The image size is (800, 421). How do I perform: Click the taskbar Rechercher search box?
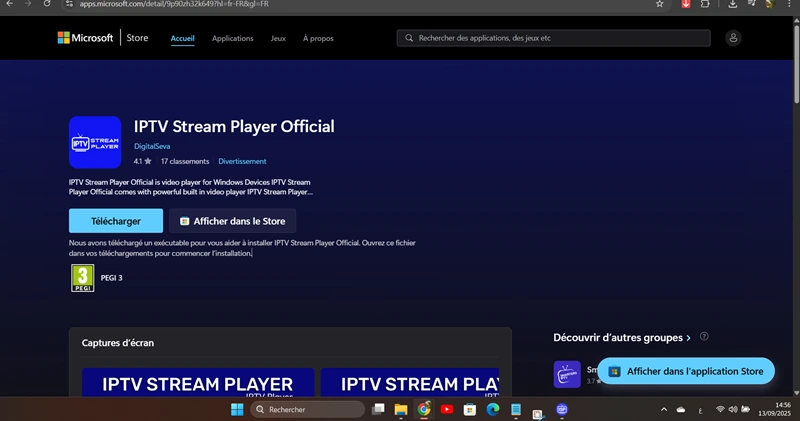point(308,409)
